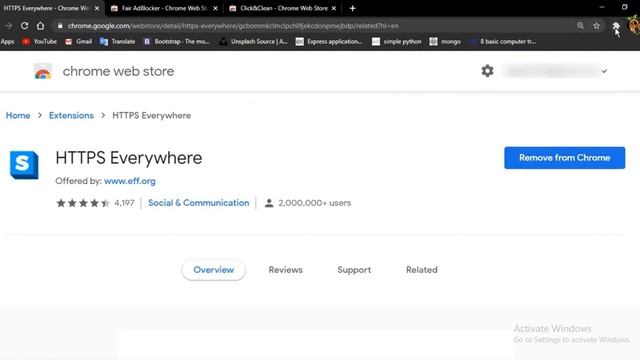Viewport: 640px width, 360px height.
Task: Open the mongo bookmark
Action: [445, 42]
